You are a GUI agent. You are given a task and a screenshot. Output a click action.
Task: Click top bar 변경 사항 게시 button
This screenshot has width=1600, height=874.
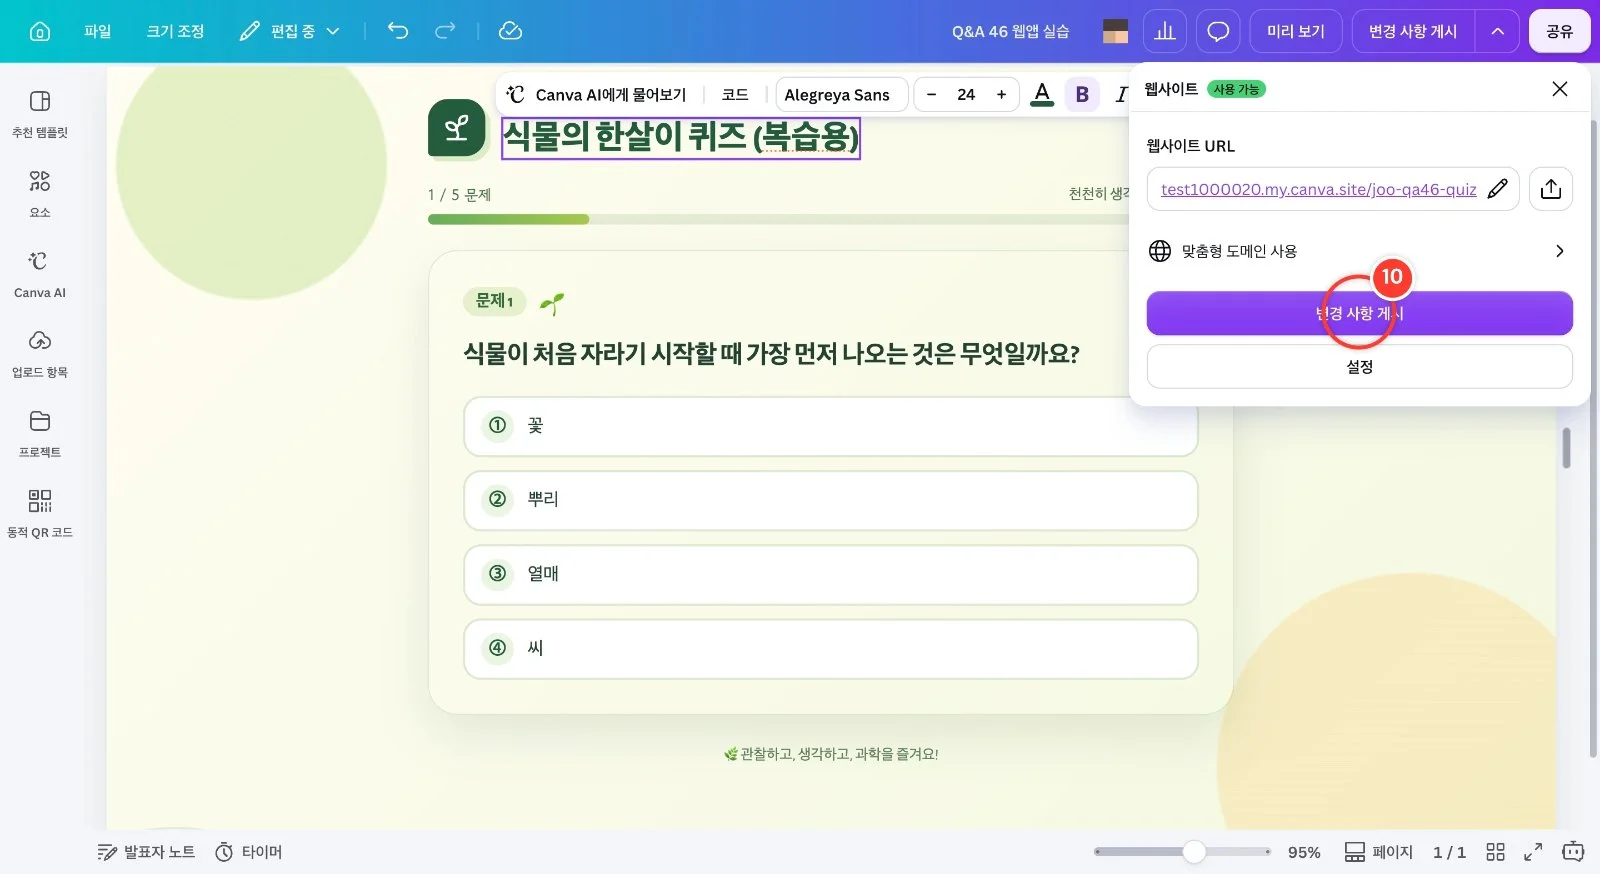click(1413, 31)
